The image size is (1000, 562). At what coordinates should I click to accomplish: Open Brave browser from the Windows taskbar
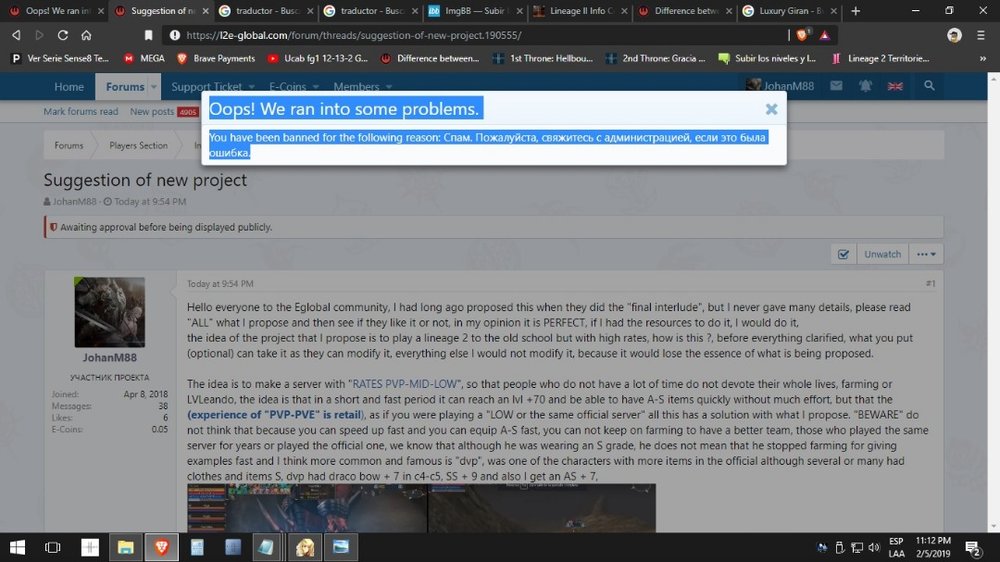pyautogui.click(x=160, y=547)
